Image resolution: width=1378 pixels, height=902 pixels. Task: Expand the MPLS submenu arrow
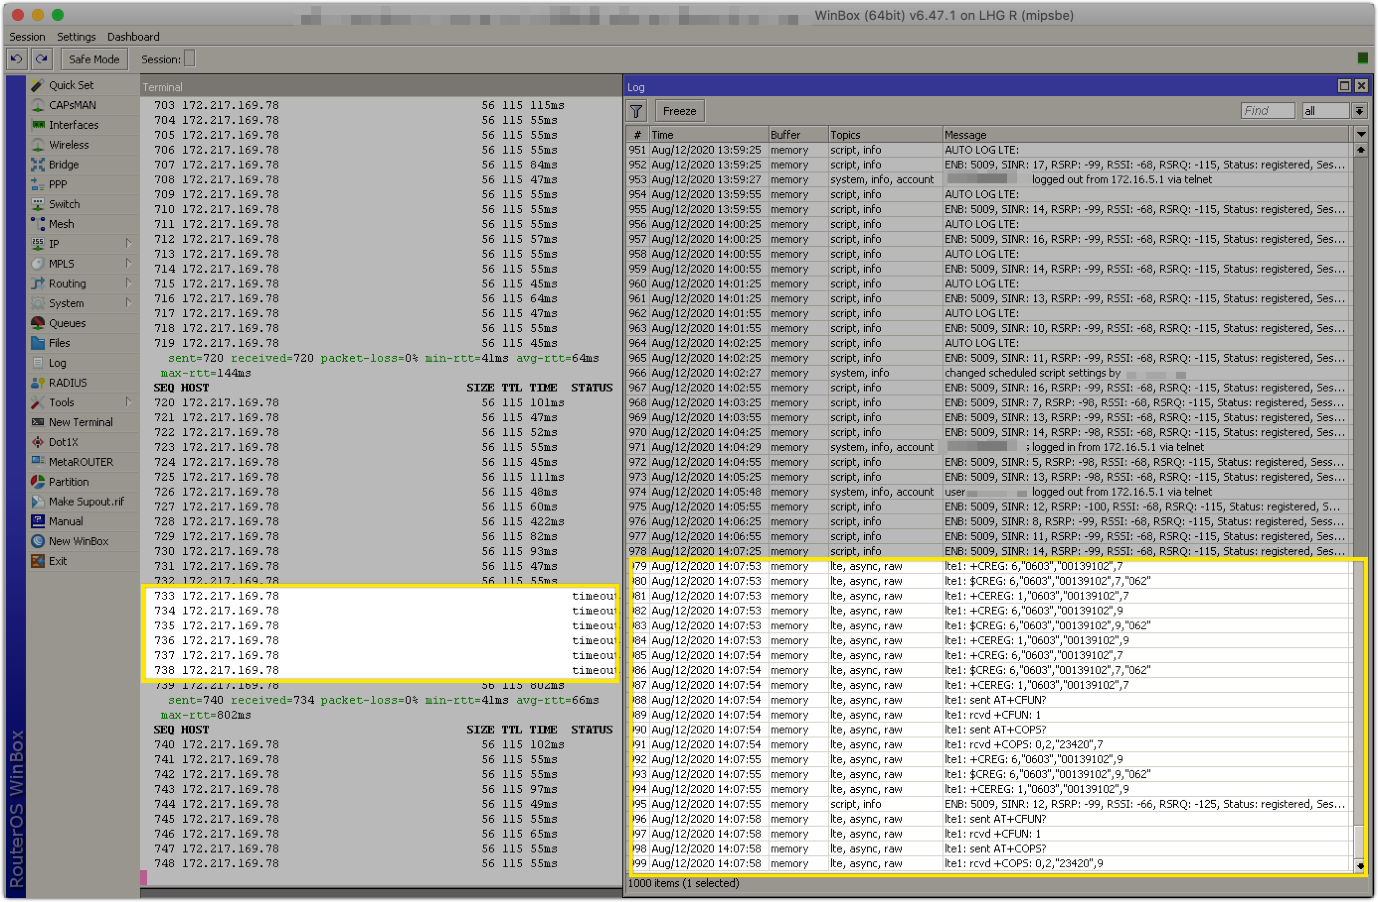129,263
